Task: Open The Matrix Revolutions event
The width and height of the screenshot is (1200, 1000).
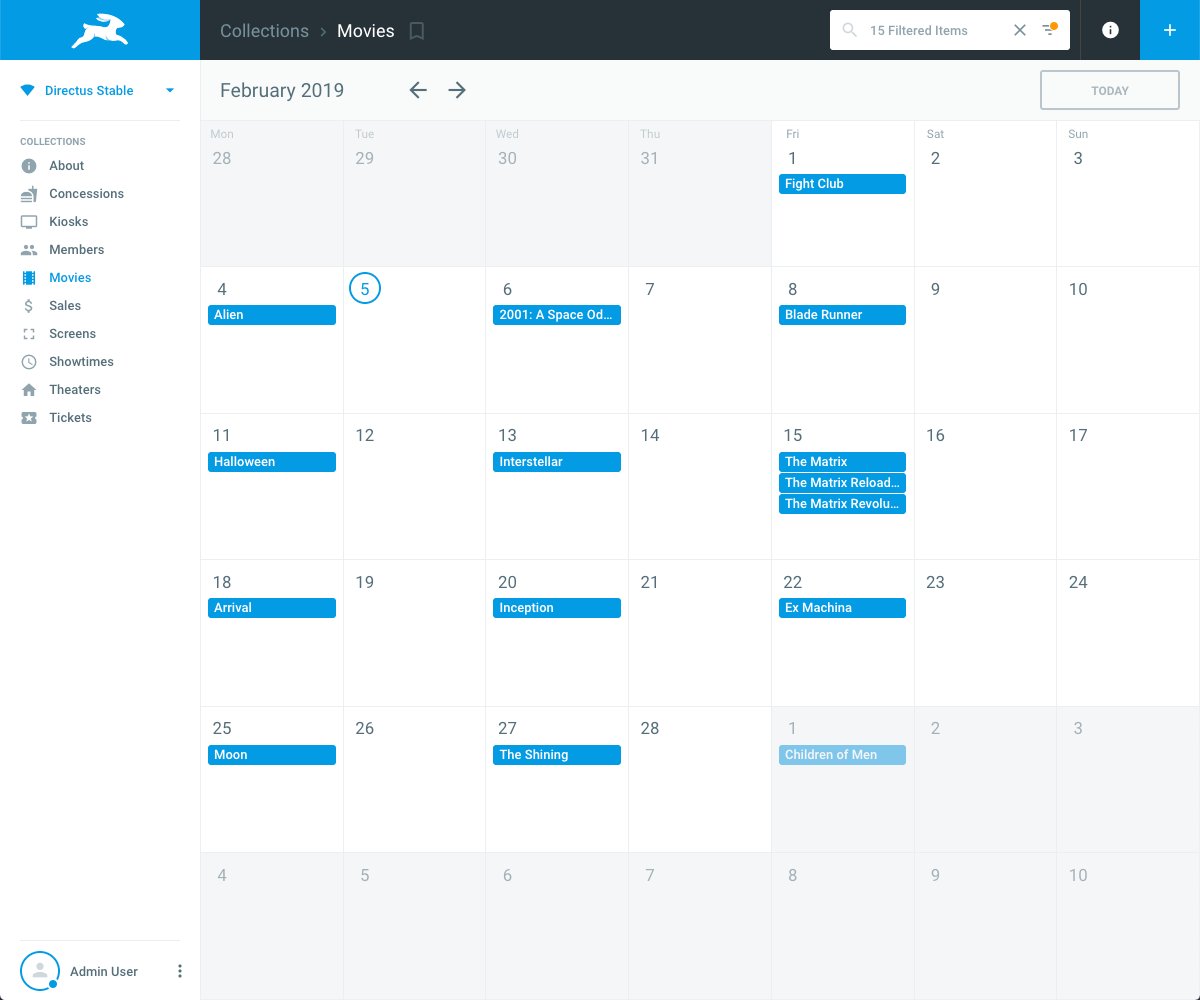Action: click(842, 504)
